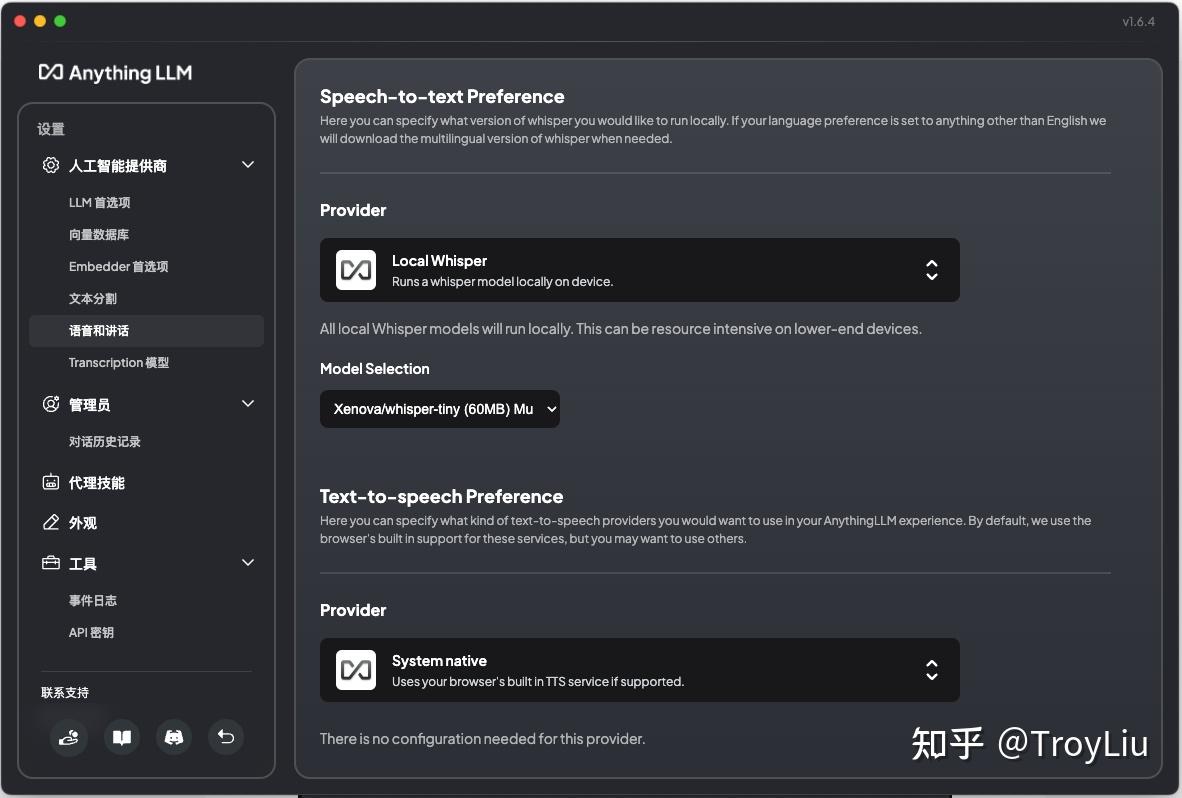Screen dimensions: 1182x798
Task: Open the System native provider selector arrows
Action: (x=932, y=670)
